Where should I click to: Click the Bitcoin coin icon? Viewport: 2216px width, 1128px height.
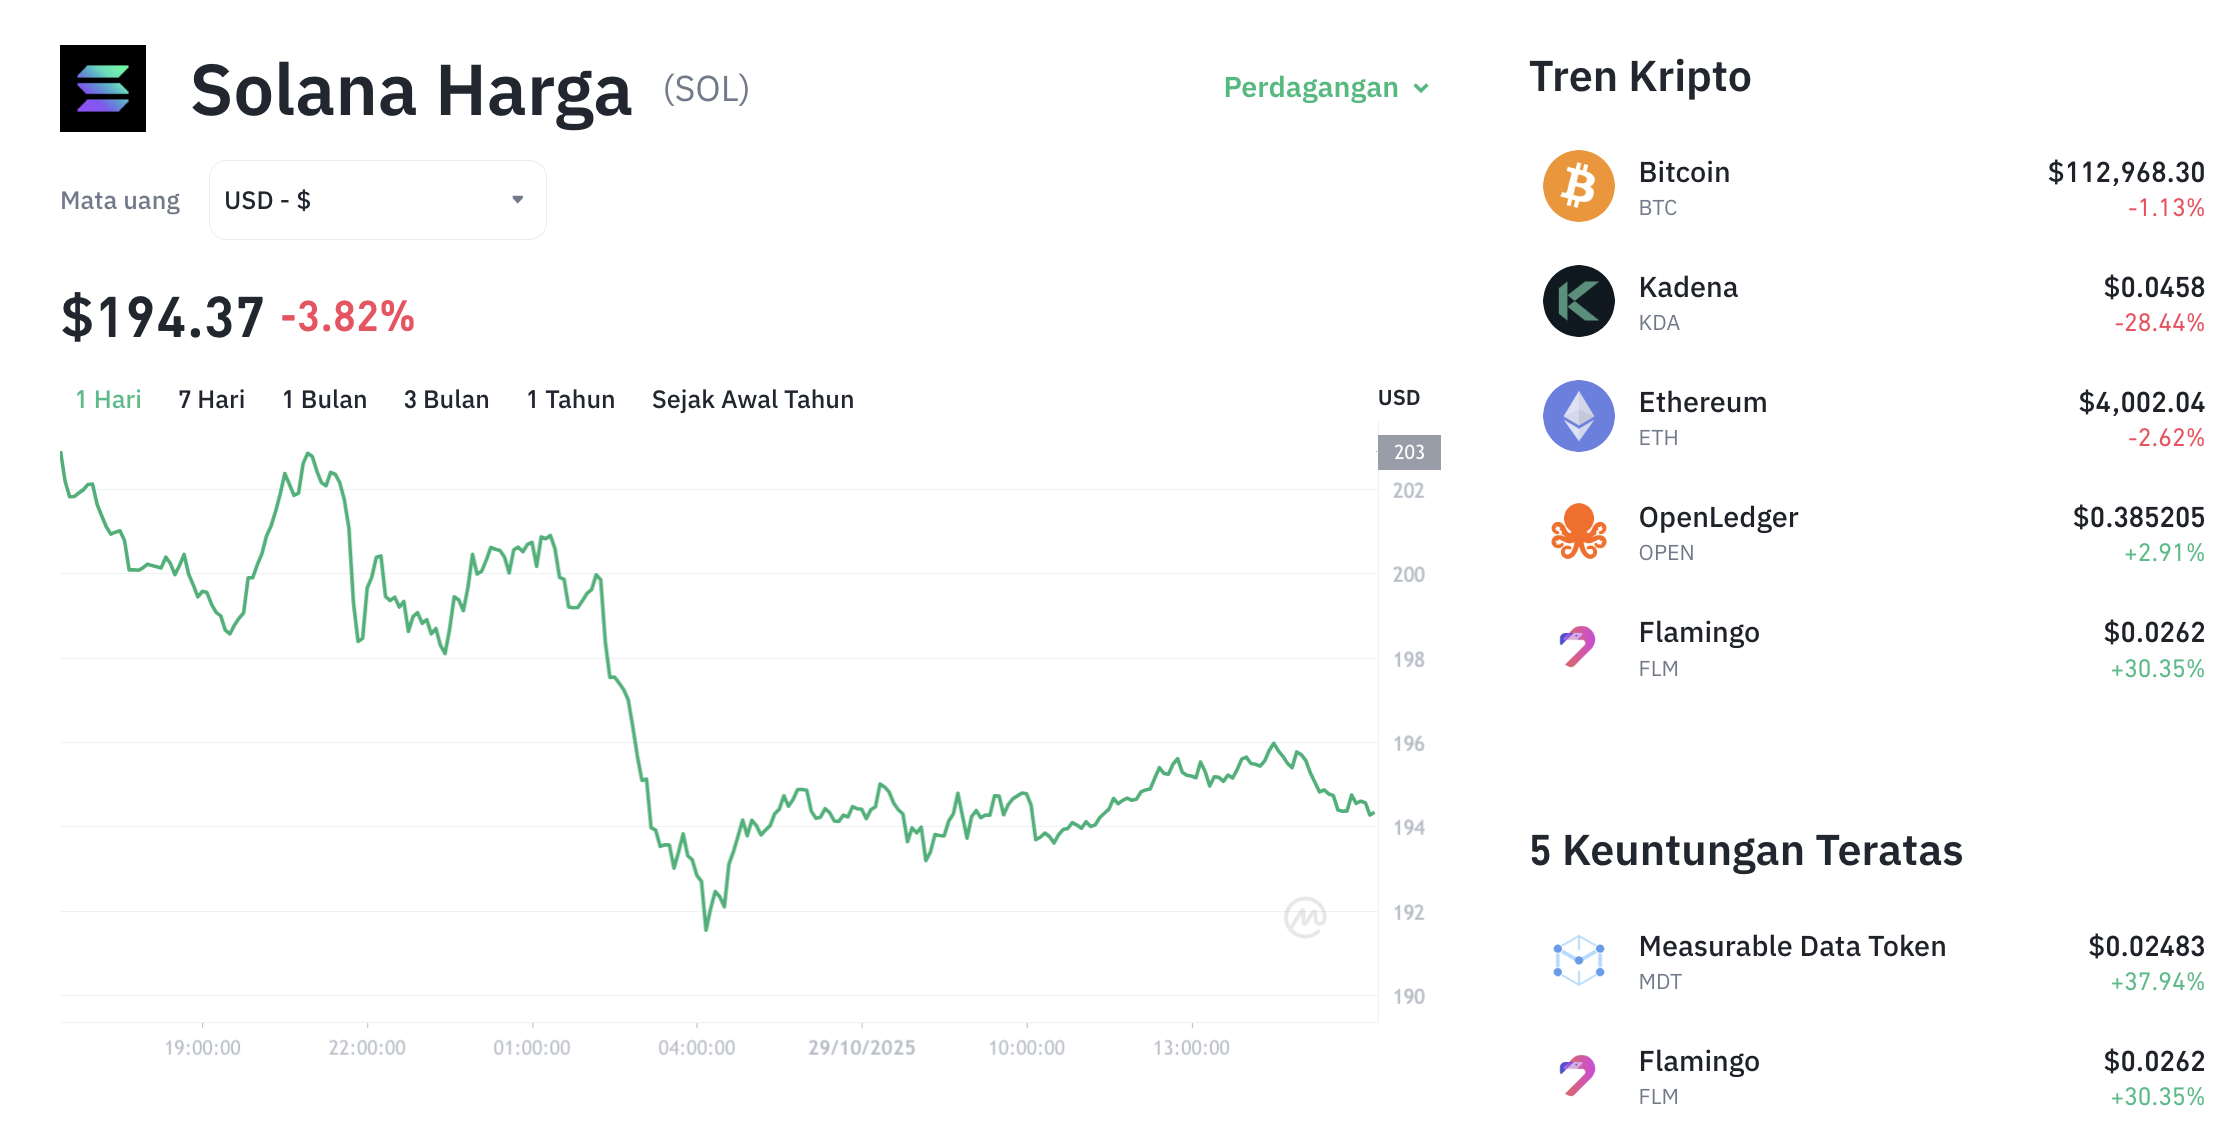point(1578,187)
